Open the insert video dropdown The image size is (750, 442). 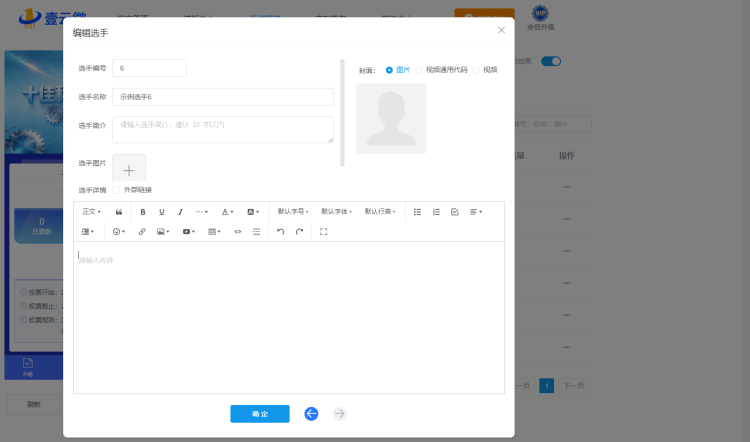pyautogui.click(x=189, y=232)
